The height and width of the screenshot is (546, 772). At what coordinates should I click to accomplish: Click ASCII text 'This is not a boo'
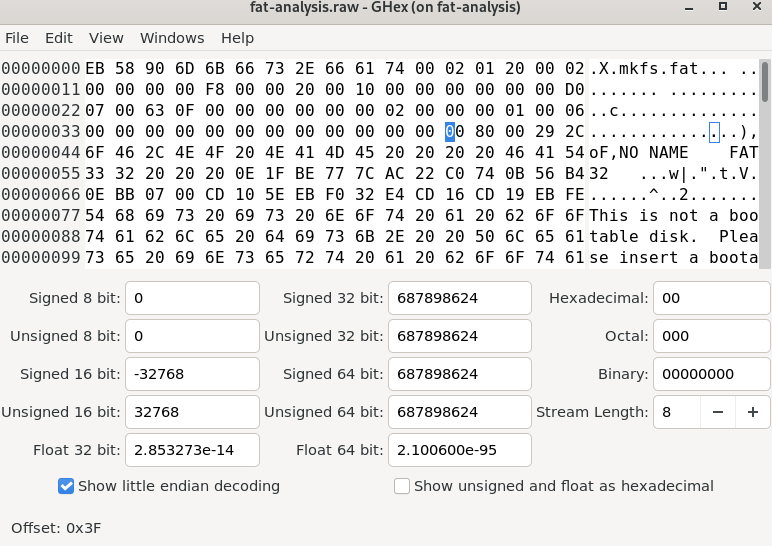tap(674, 216)
